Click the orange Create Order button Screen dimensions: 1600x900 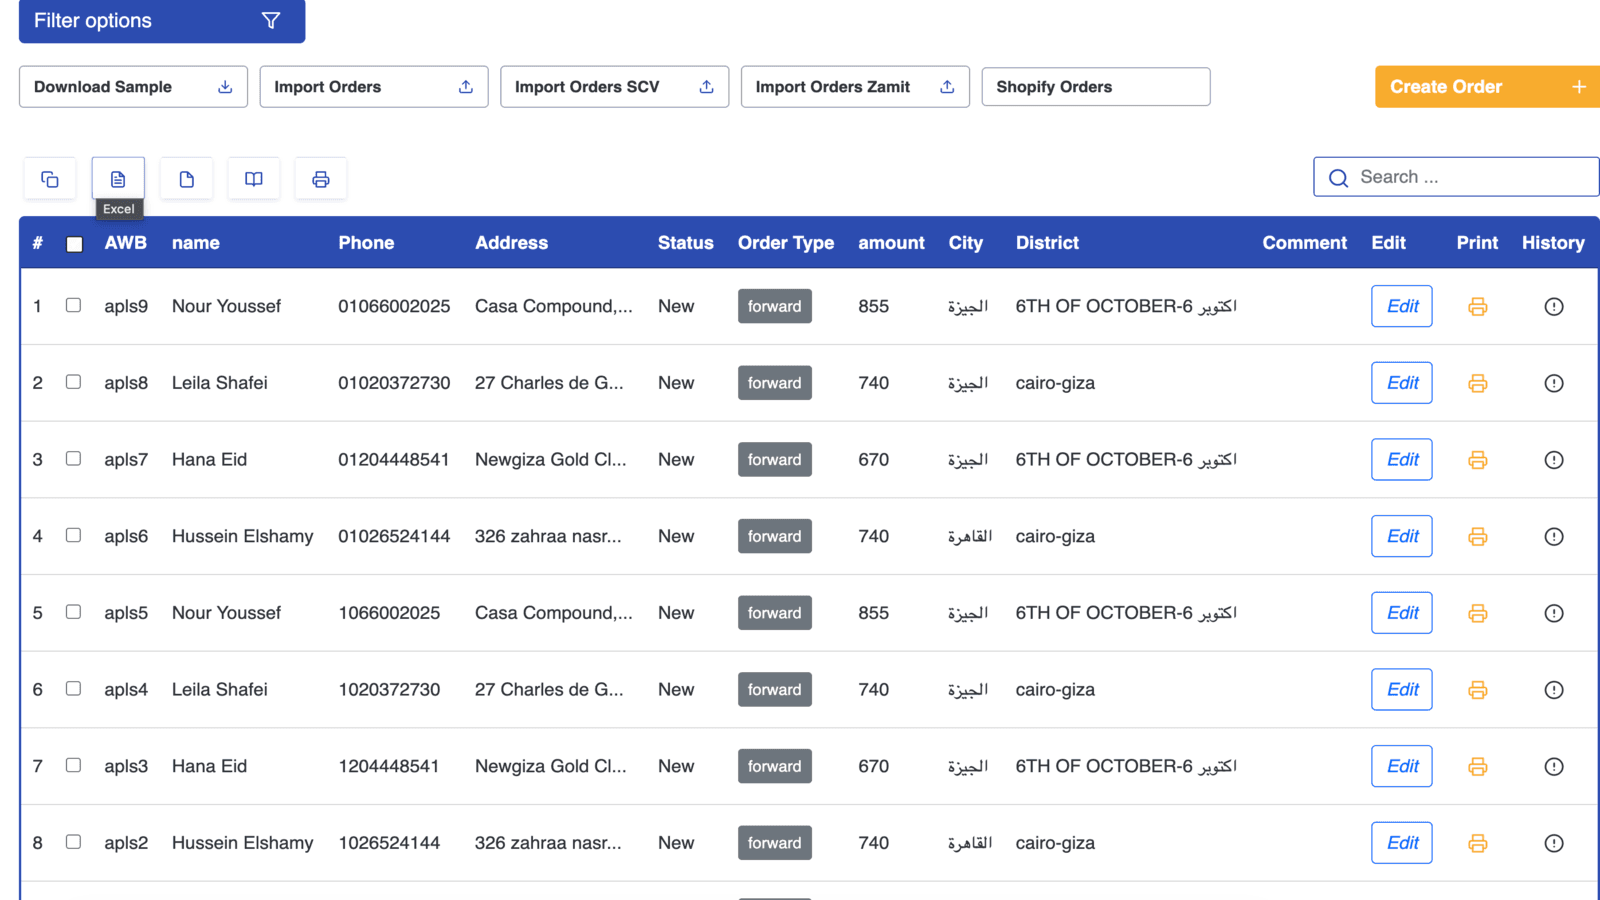click(x=1486, y=87)
